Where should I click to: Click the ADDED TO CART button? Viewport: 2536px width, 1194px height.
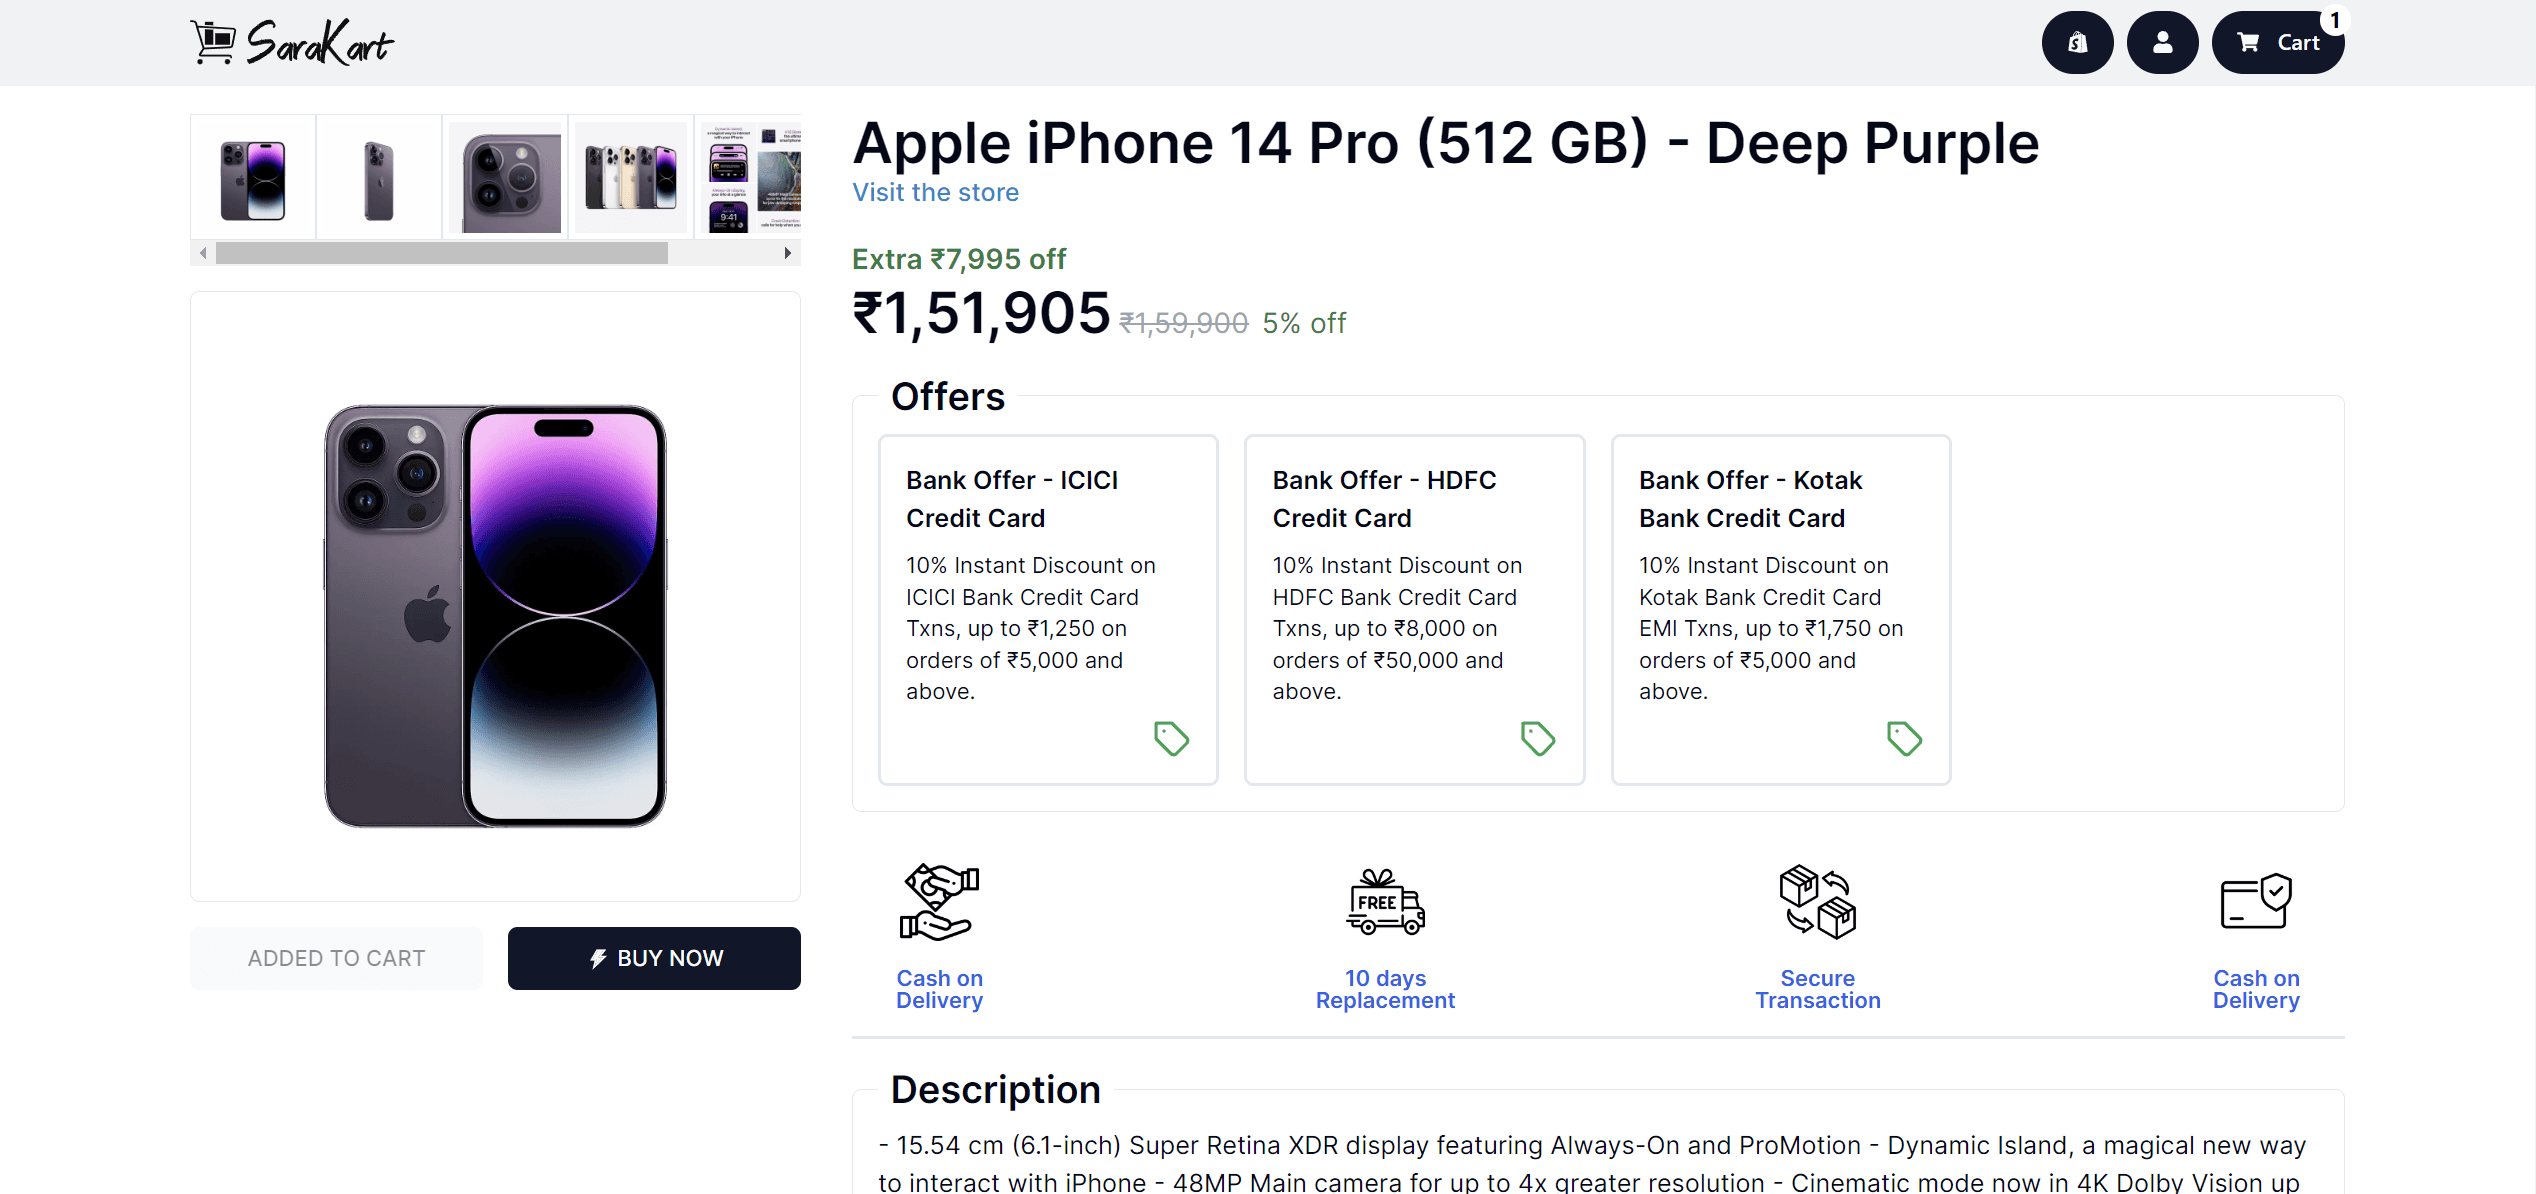click(x=336, y=958)
